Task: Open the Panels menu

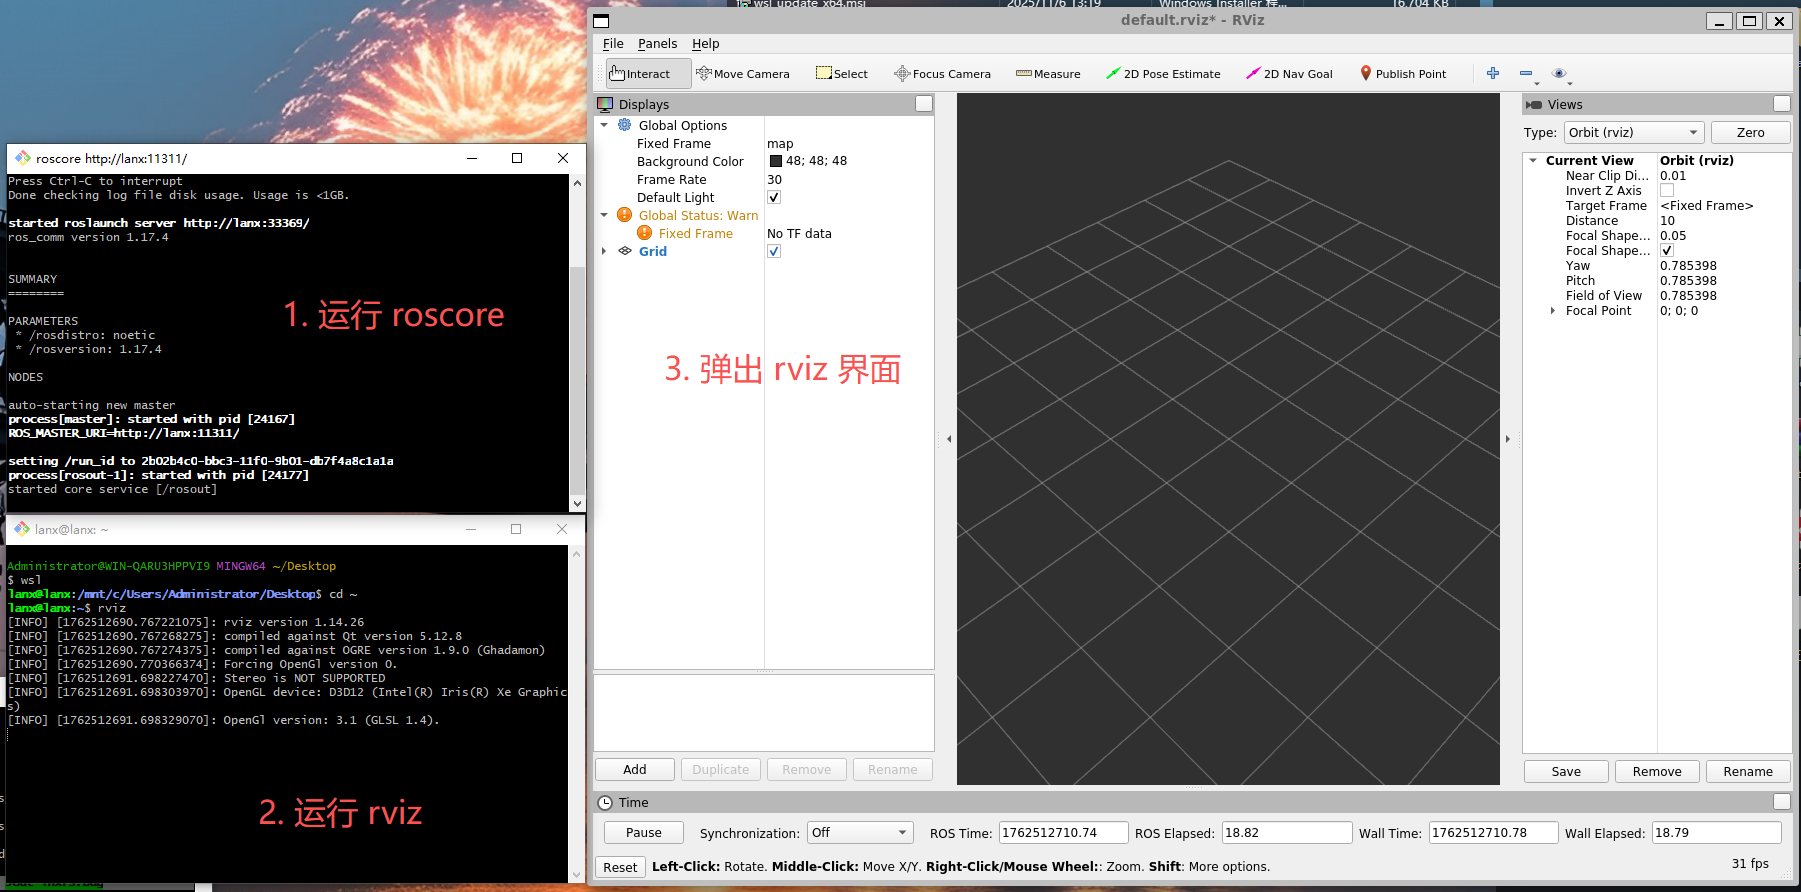Action: 657,44
